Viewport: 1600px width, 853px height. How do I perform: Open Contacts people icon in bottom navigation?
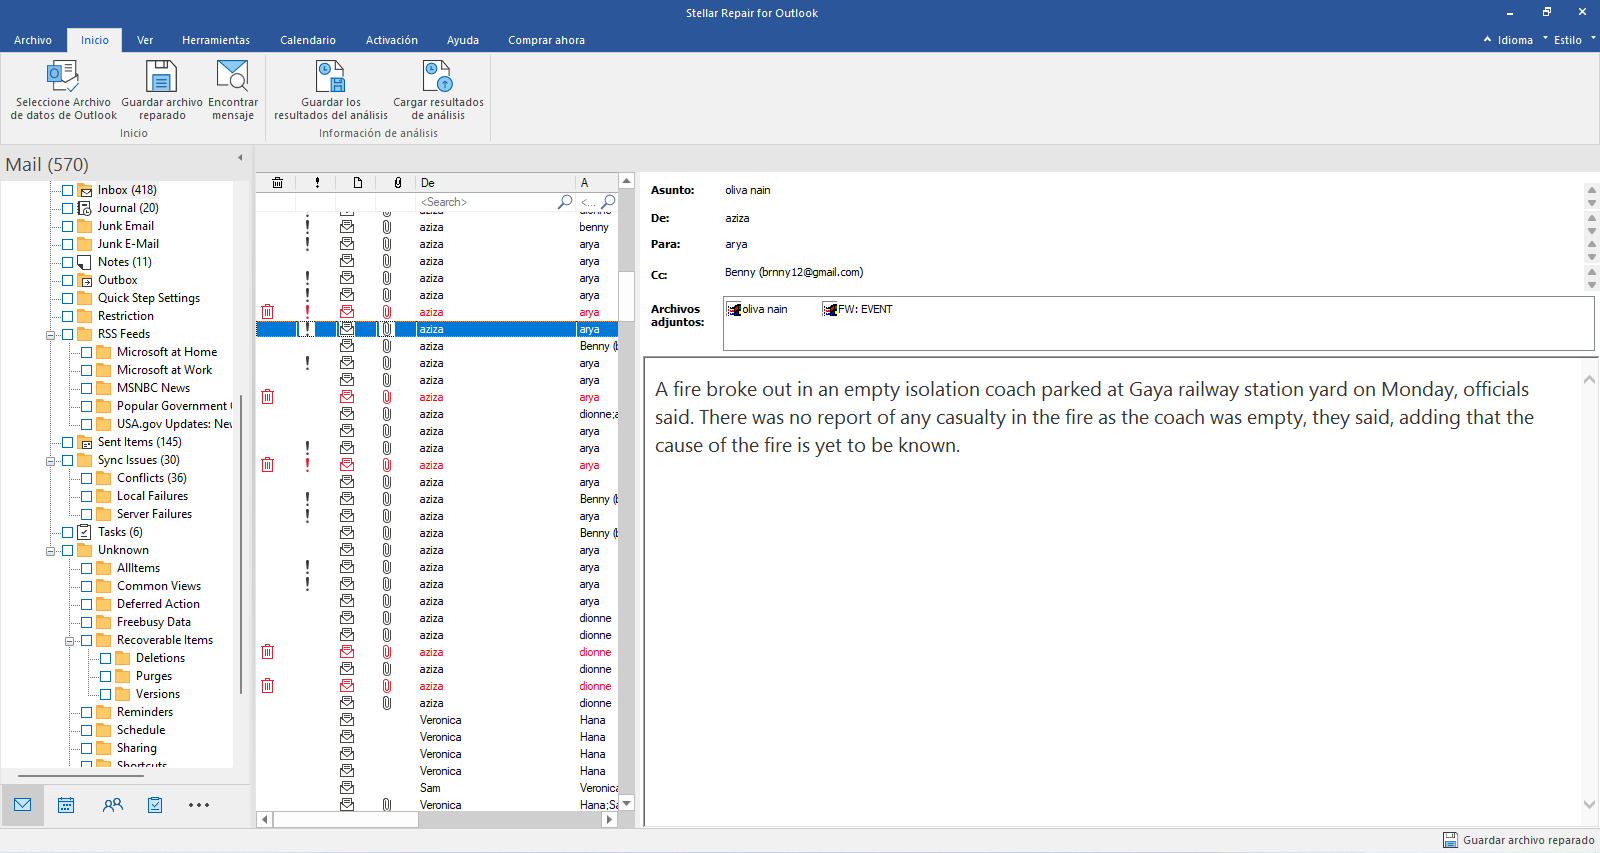pos(112,805)
